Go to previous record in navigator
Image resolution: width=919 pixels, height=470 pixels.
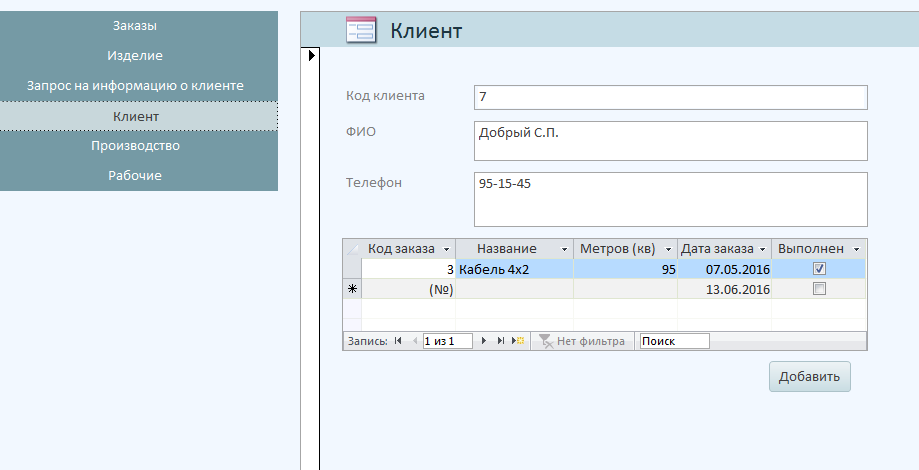(x=414, y=341)
